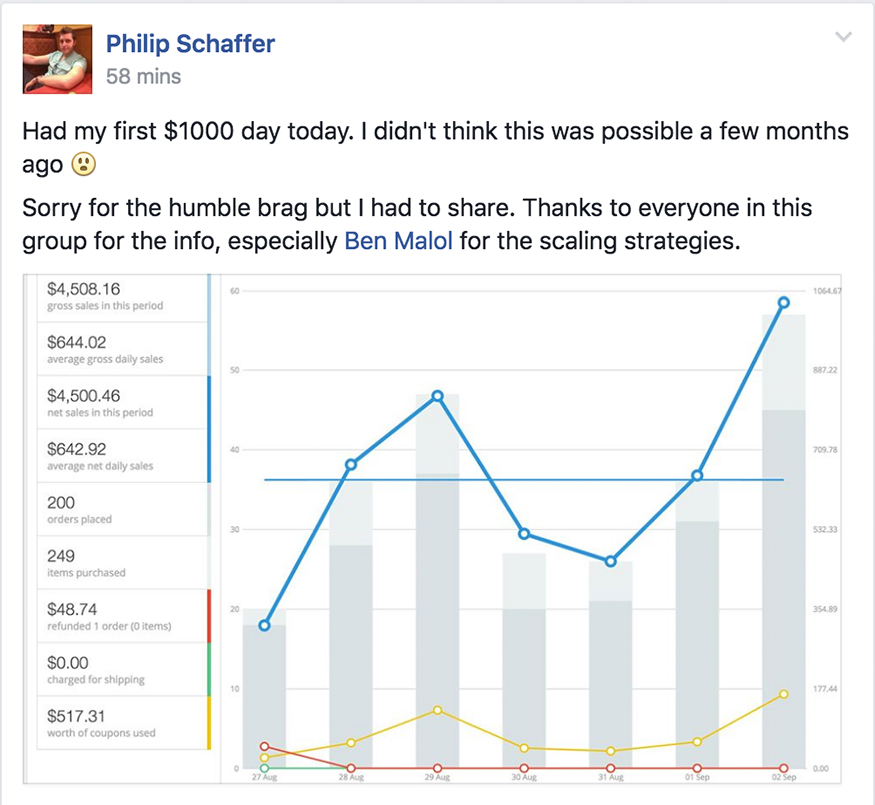875x805 pixels.
Task: Click the yellow coupons point for 02 Sep
Action: click(784, 694)
